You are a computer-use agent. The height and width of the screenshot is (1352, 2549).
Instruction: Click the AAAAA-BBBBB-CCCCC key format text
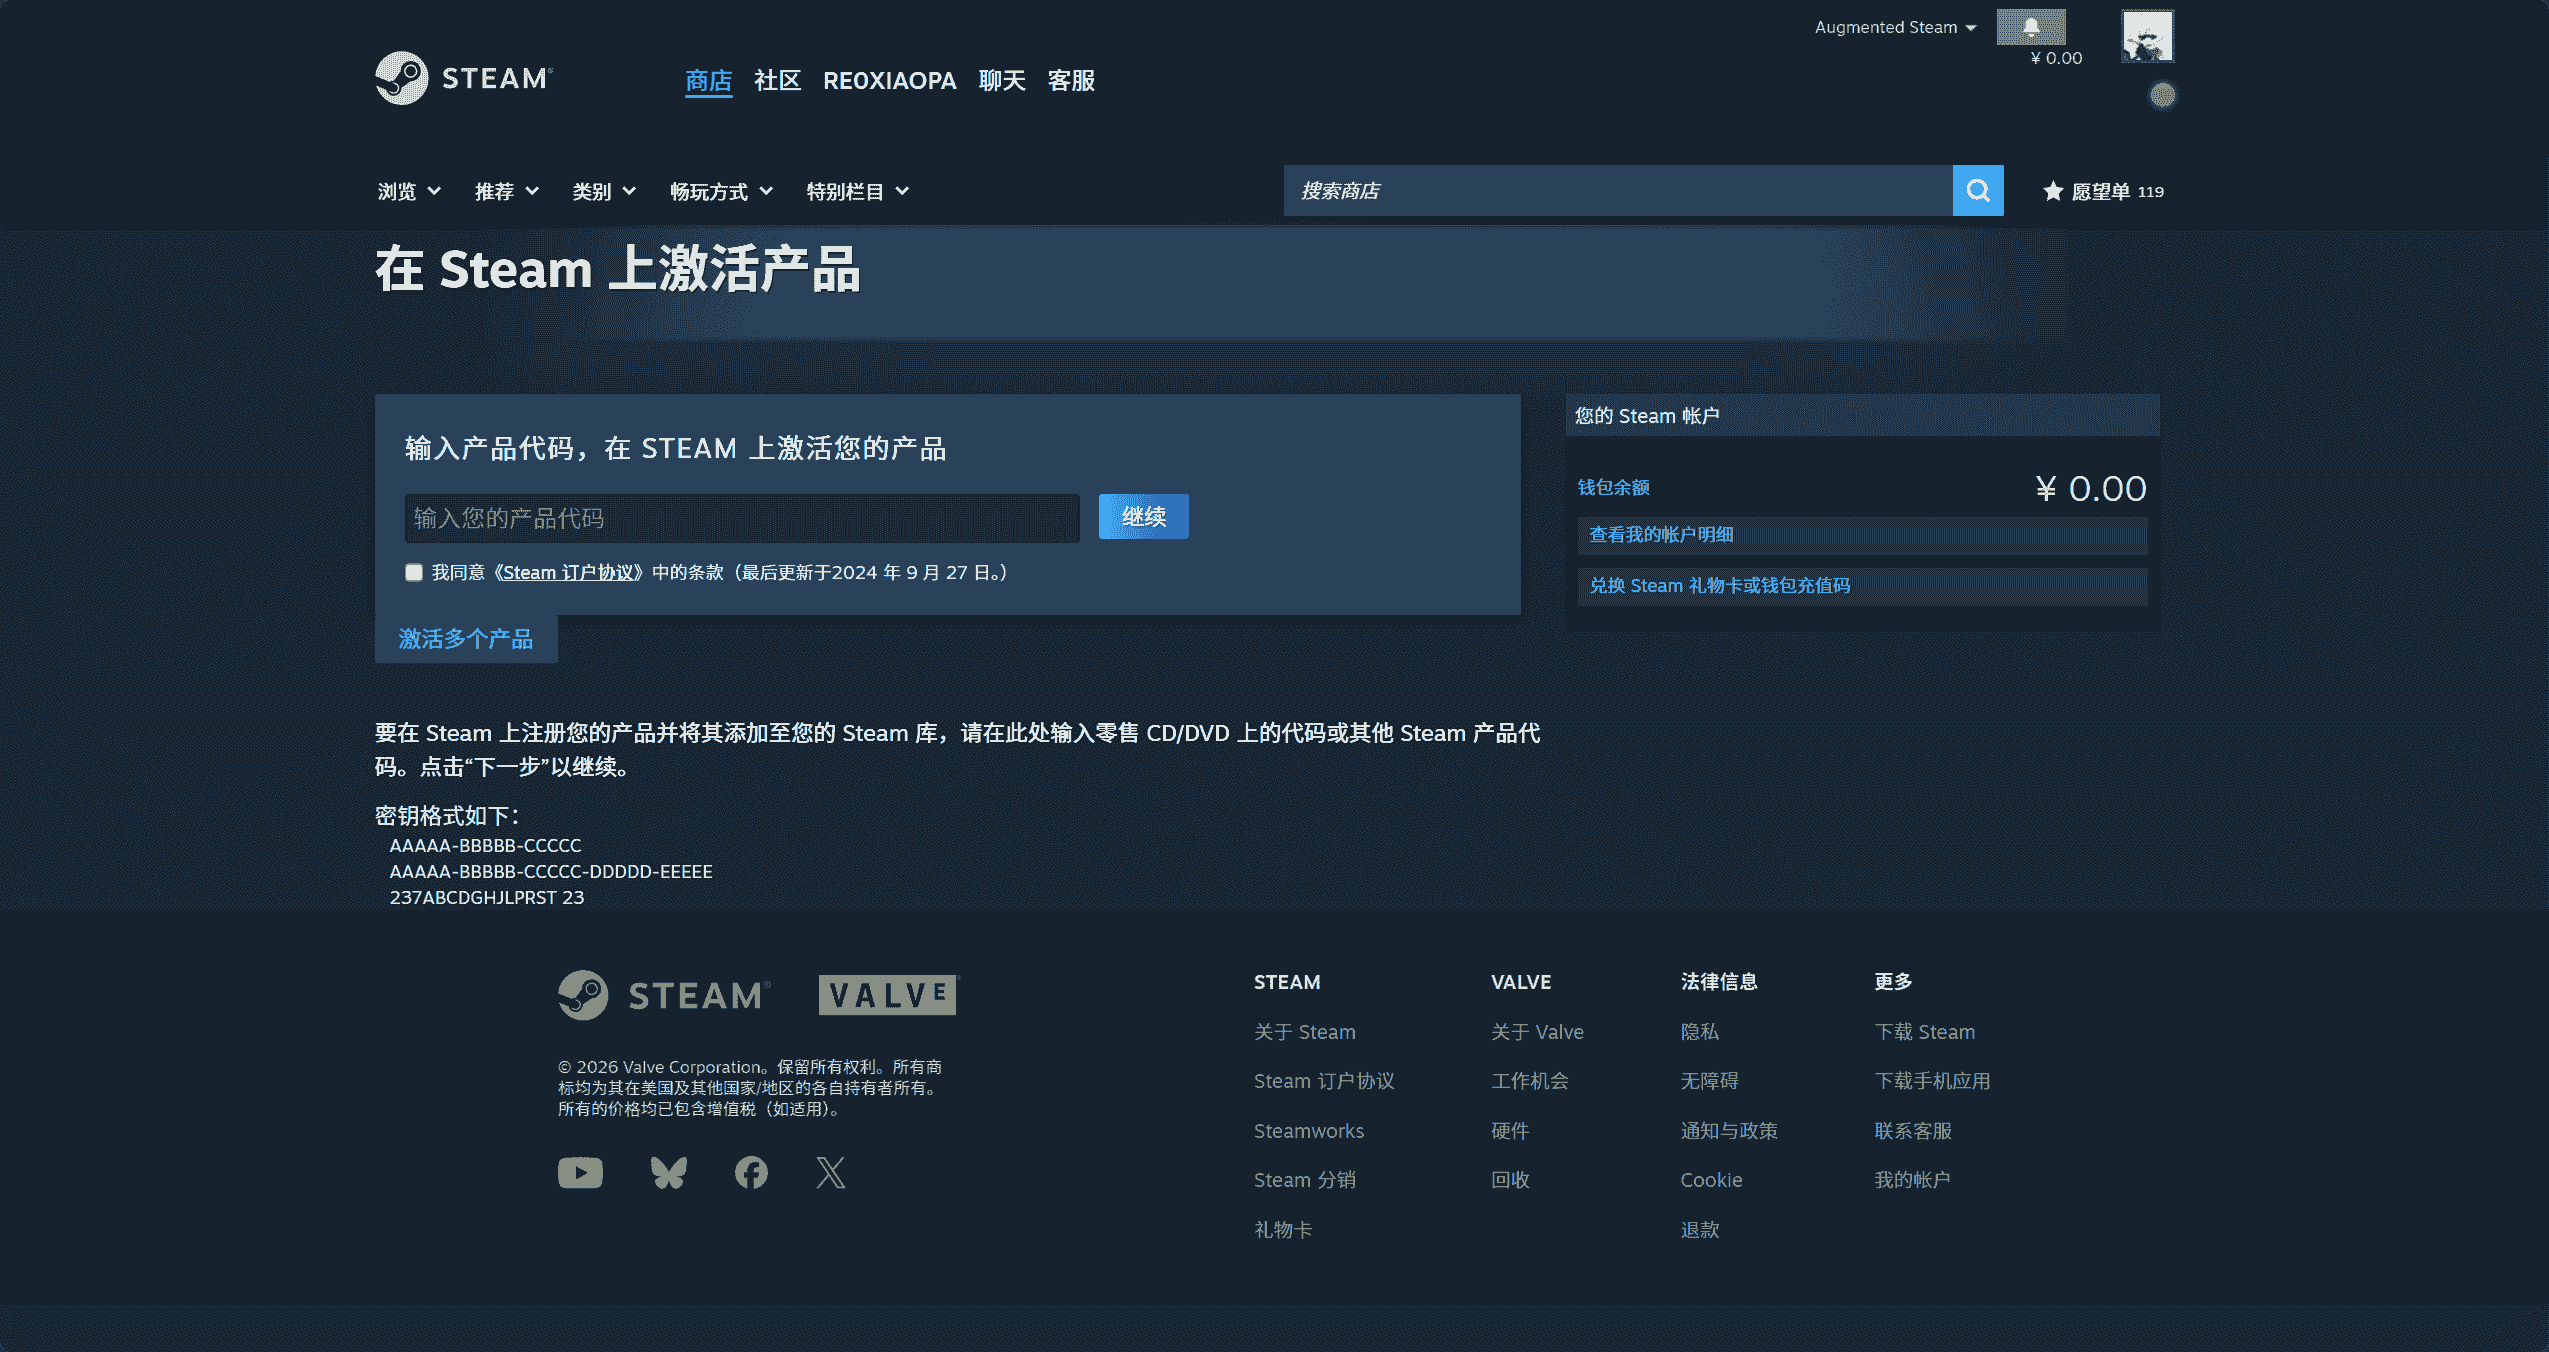tap(485, 846)
